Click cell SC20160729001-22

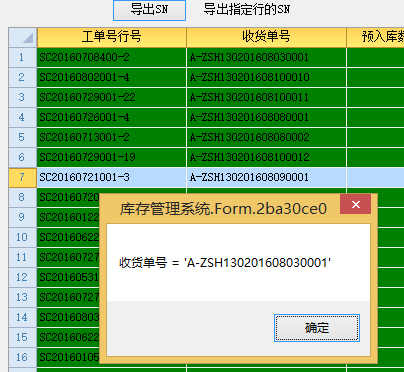coord(112,97)
